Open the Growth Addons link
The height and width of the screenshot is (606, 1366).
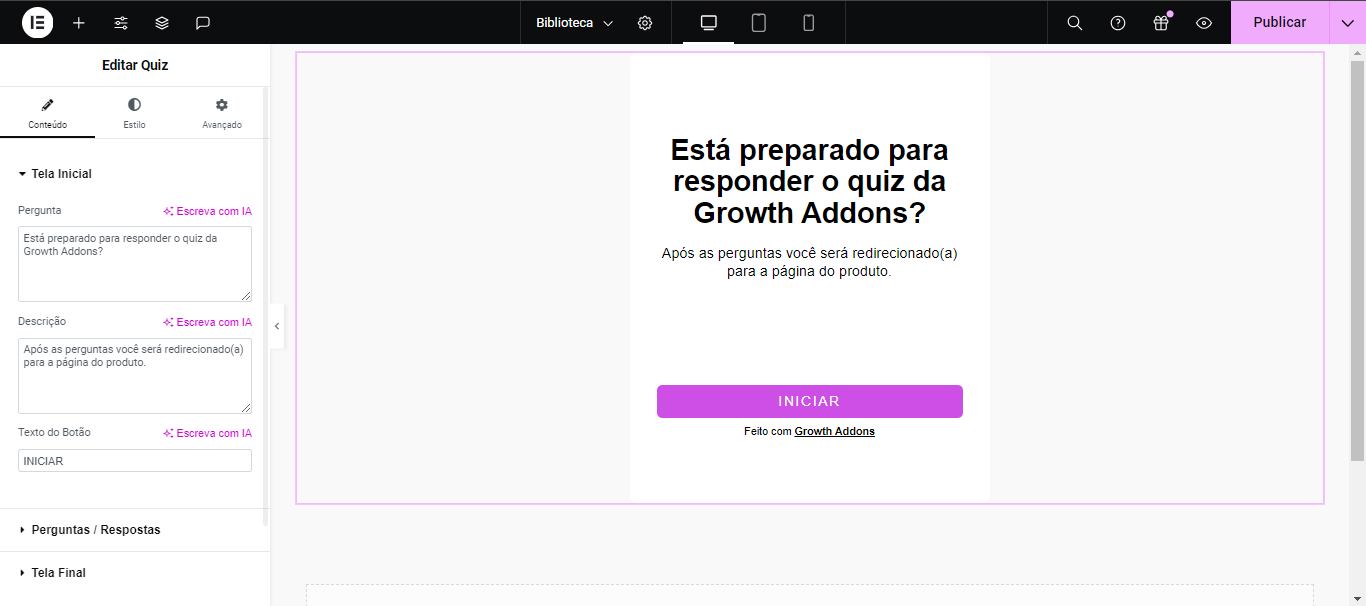tap(835, 432)
